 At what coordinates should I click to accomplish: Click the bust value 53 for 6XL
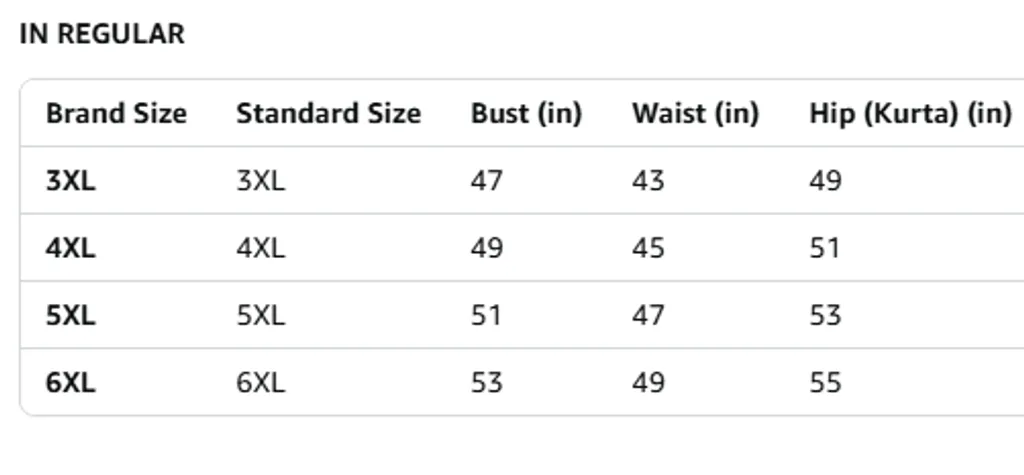(x=487, y=382)
